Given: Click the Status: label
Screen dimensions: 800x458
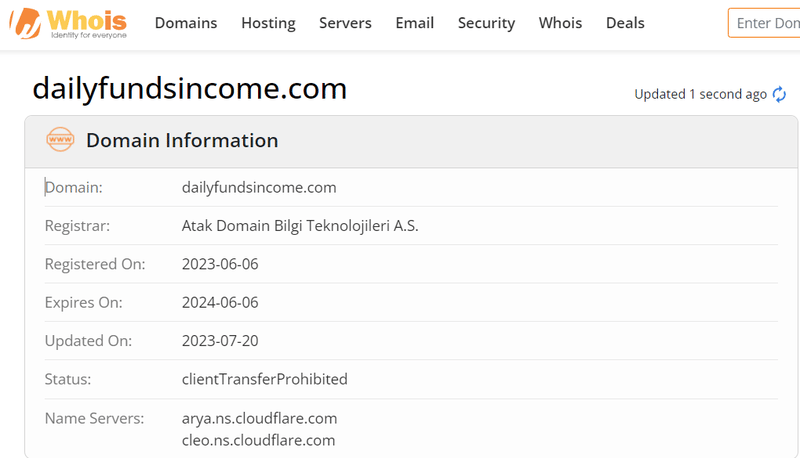Looking at the screenshot, I should [68, 379].
